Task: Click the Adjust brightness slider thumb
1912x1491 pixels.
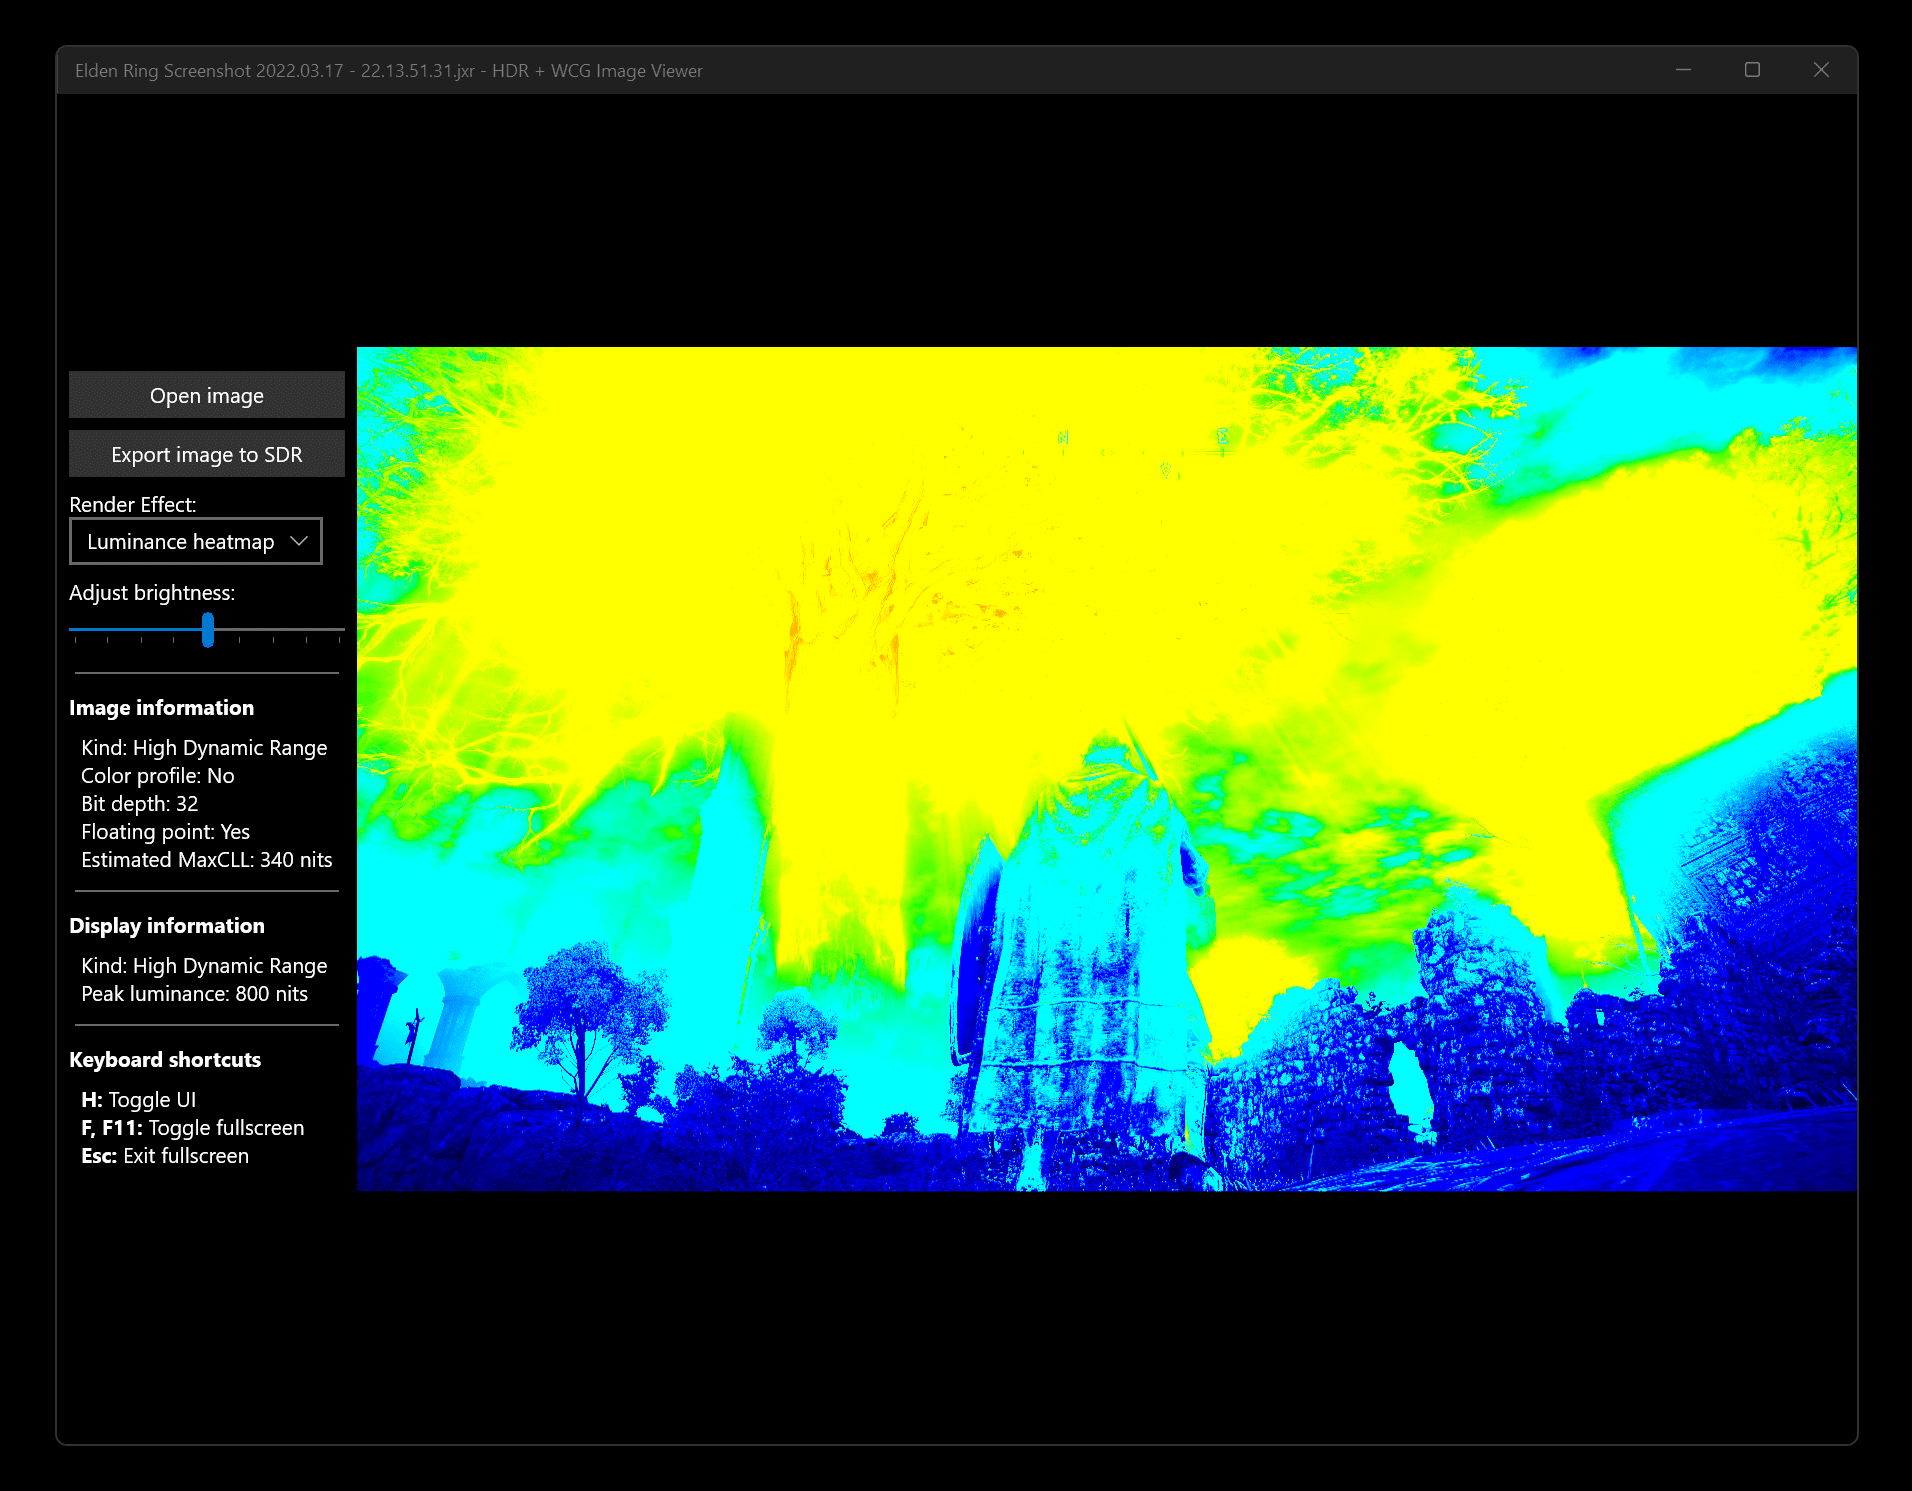Action: tap(208, 630)
